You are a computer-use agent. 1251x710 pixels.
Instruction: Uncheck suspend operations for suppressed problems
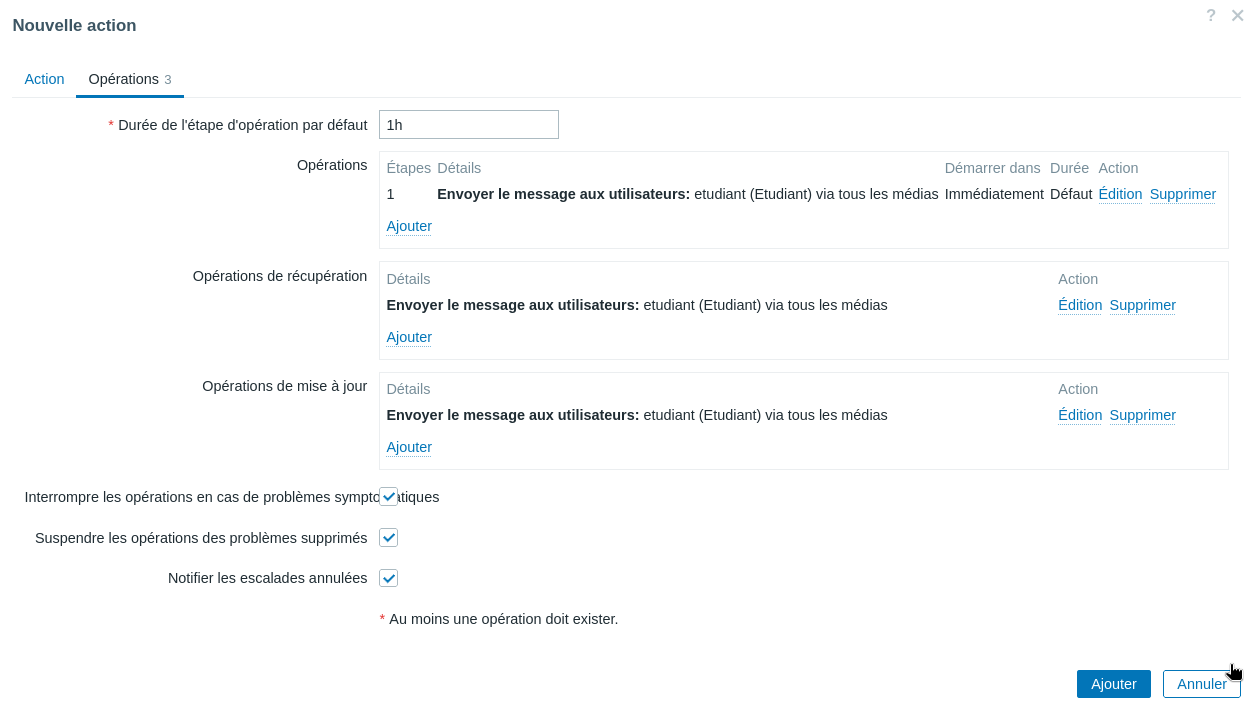coord(389,538)
